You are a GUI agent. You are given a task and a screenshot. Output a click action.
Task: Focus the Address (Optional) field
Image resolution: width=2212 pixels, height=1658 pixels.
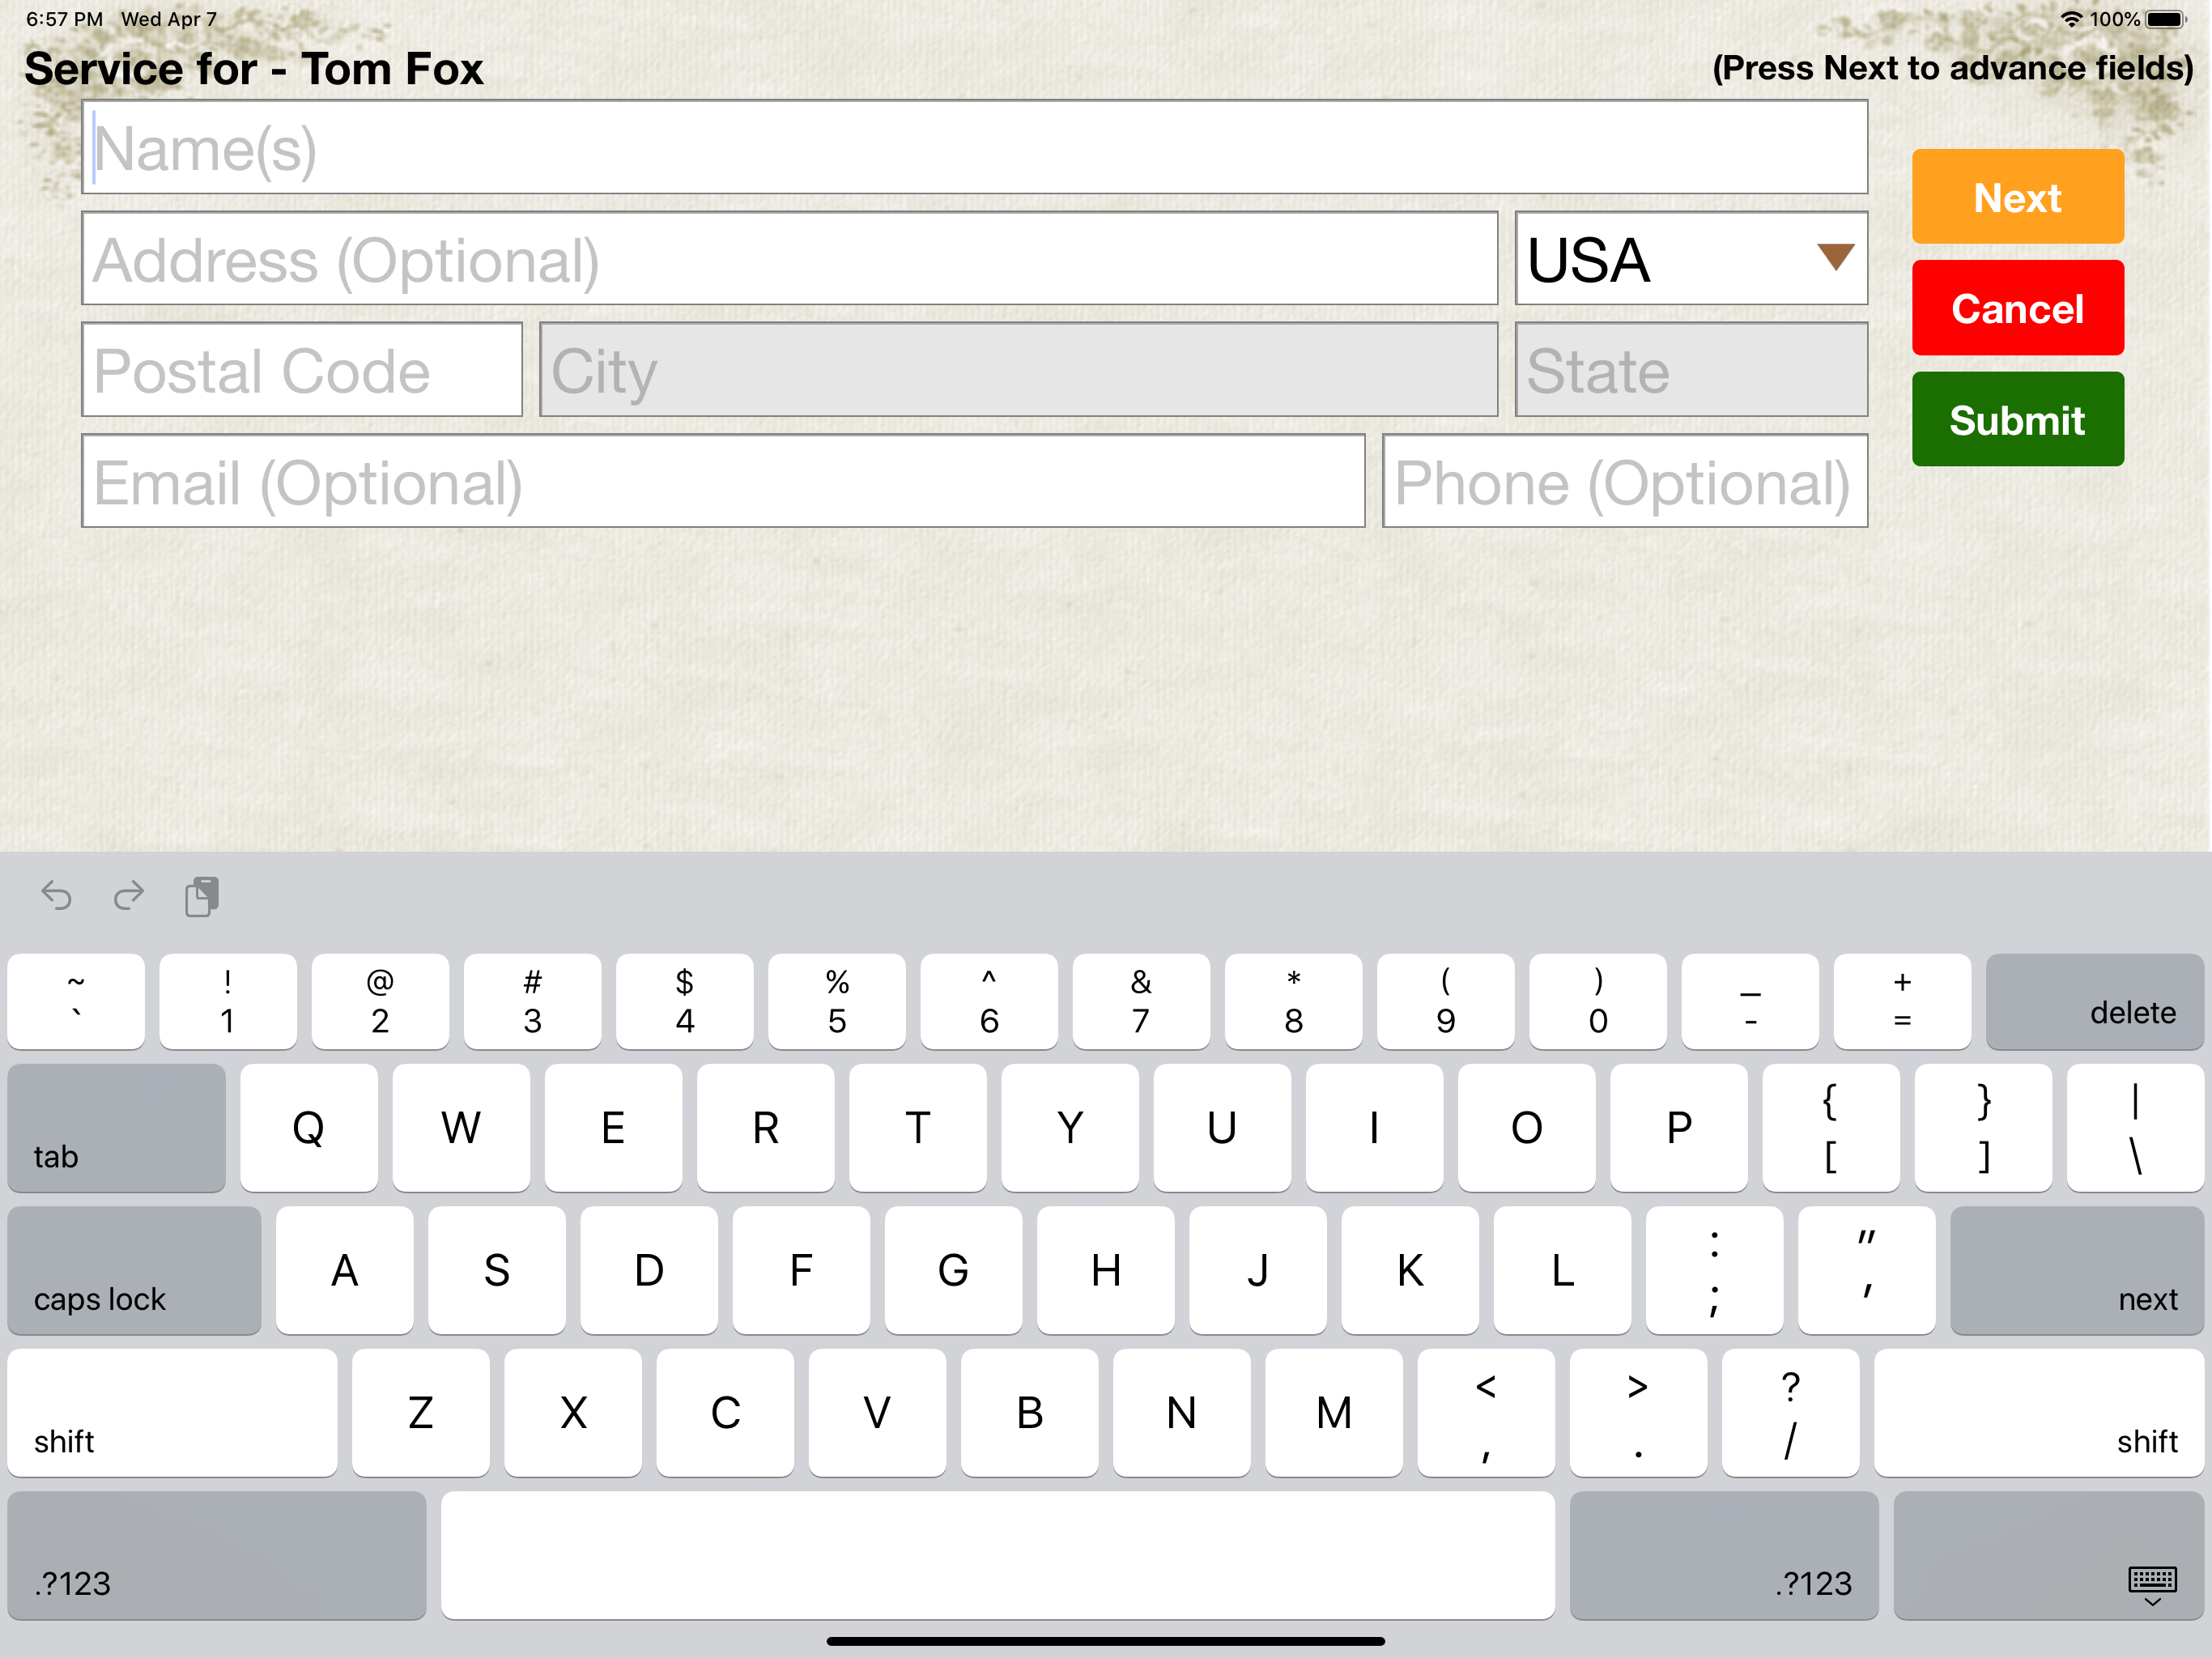tap(789, 259)
